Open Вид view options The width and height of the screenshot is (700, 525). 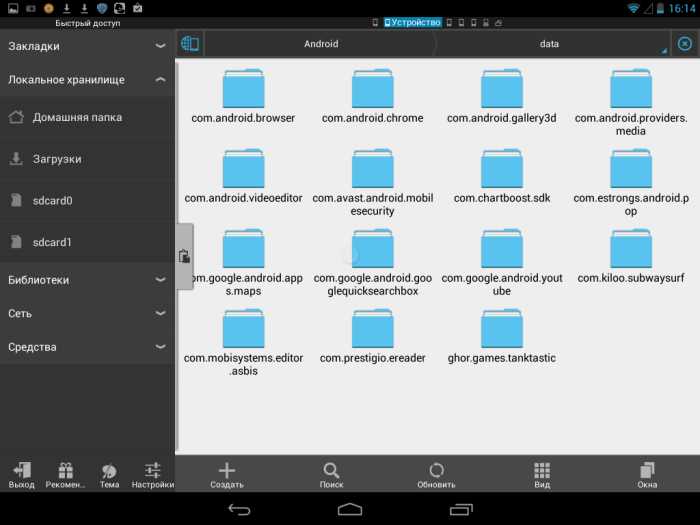point(542,475)
